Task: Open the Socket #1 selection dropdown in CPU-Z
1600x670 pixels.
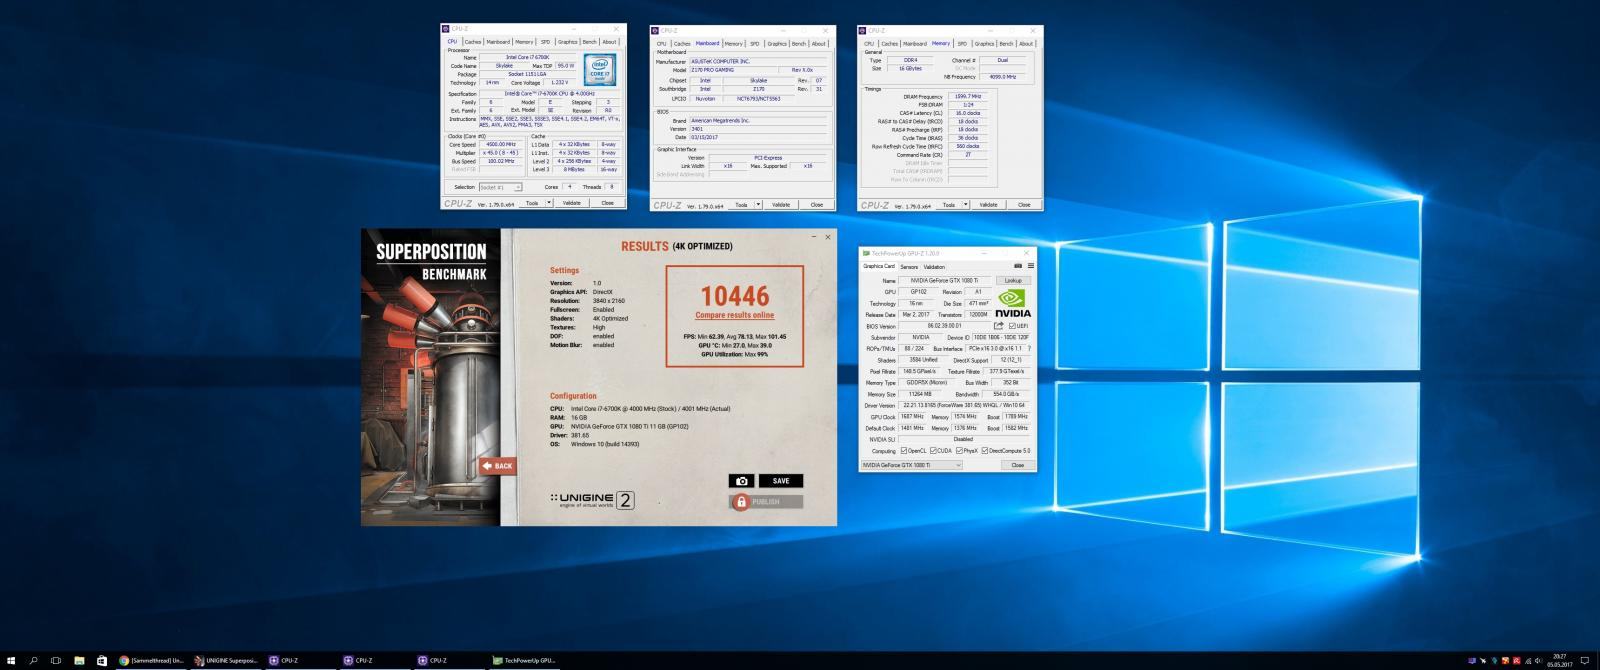Action: click(x=500, y=187)
